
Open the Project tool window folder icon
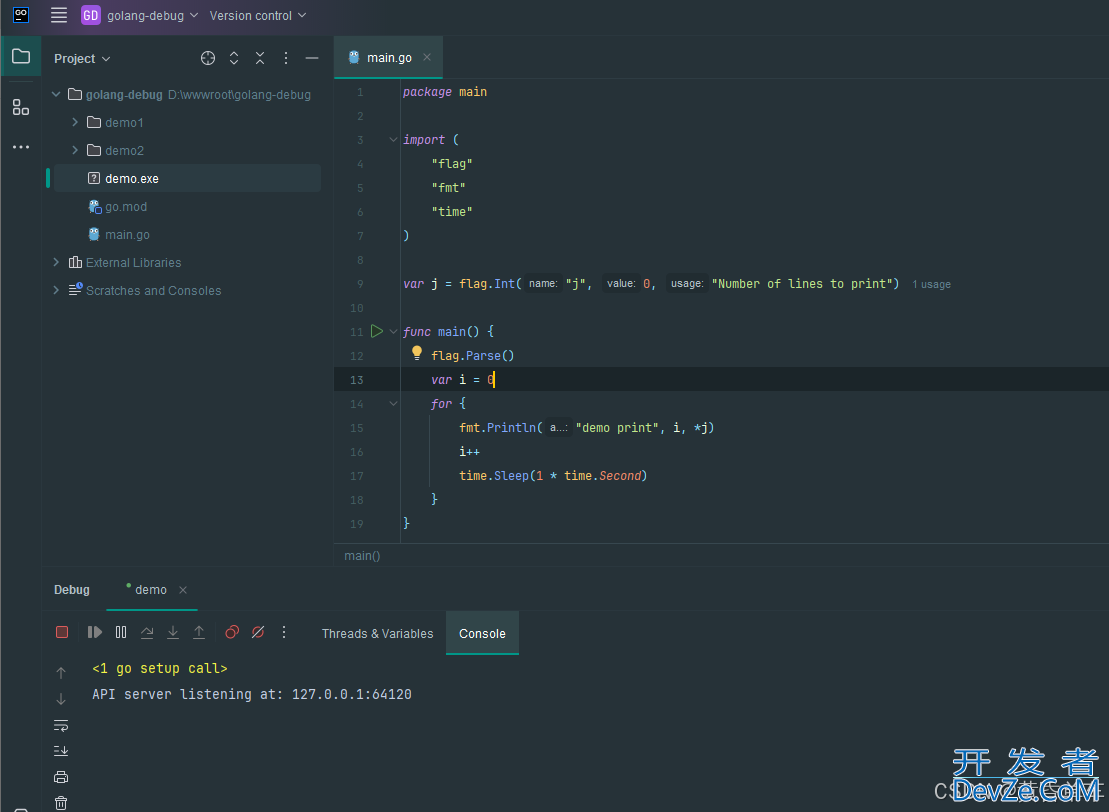21,56
